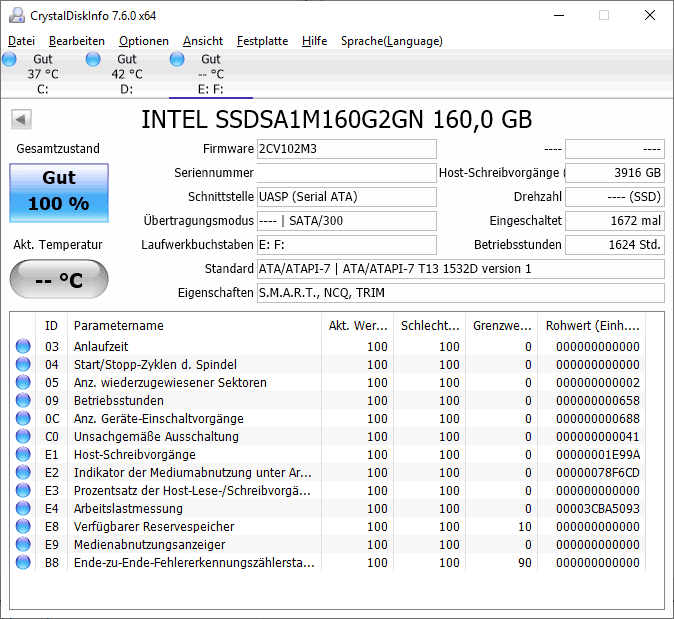The height and width of the screenshot is (619, 674).
Task: Click threshold value 90 in row B8
Action: point(525,563)
